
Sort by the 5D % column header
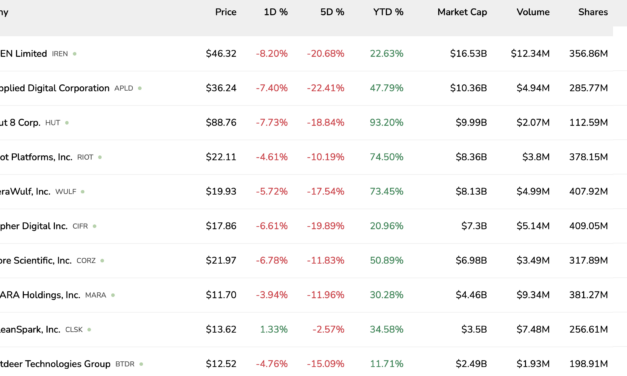(332, 12)
